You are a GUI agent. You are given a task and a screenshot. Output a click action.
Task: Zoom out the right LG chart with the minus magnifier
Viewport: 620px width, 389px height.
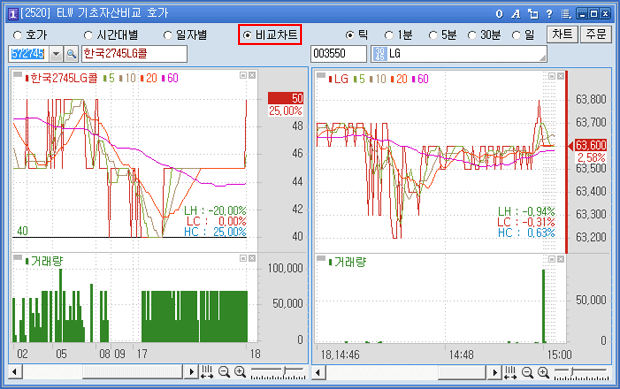pyautogui.click(x=527, y=372)
